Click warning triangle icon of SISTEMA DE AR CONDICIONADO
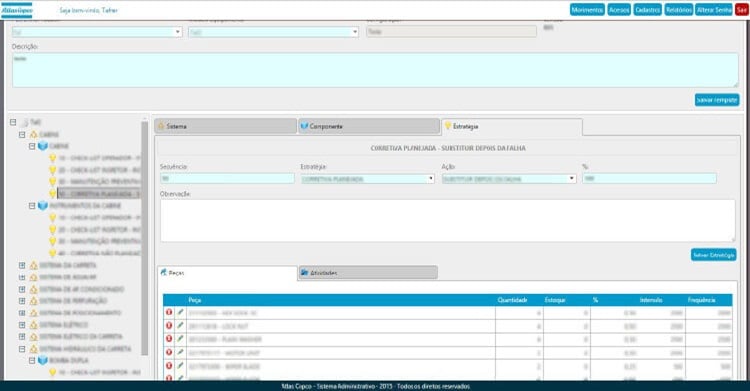Screen dimensions: 750x391 (x=33, y=289)
